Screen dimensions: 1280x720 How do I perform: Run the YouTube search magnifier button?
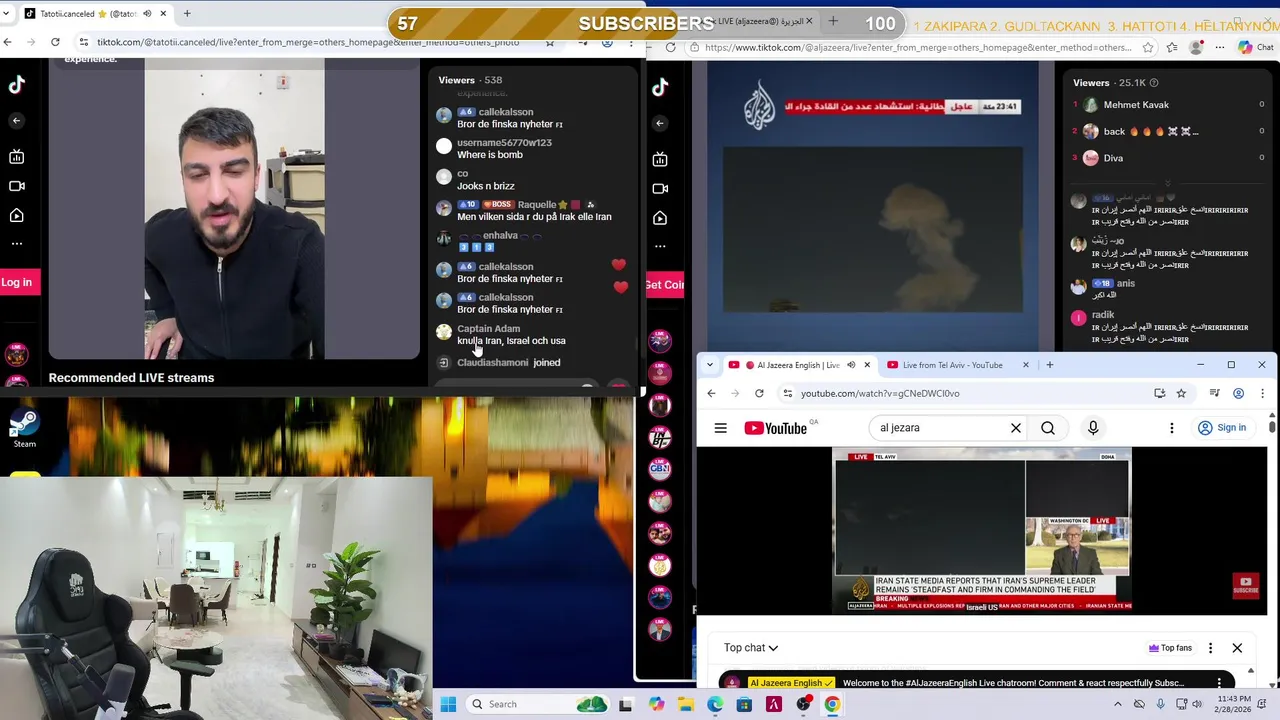[1047, 428]
